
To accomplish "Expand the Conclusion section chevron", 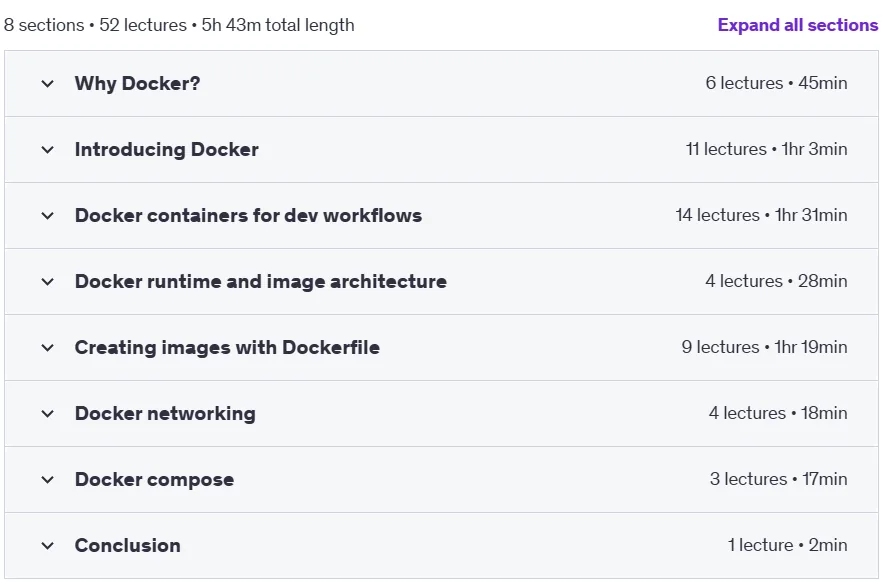I will coord(48,545).
